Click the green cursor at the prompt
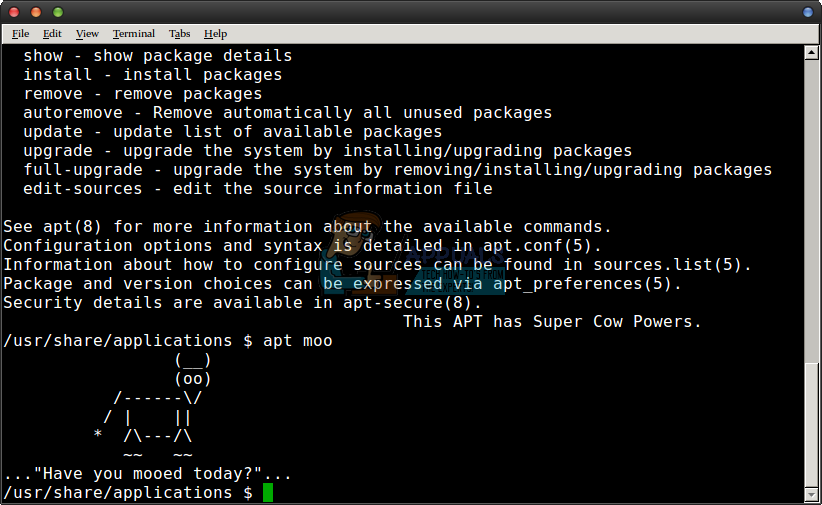Viewport: 822px width, 505px height. (268, 492)
